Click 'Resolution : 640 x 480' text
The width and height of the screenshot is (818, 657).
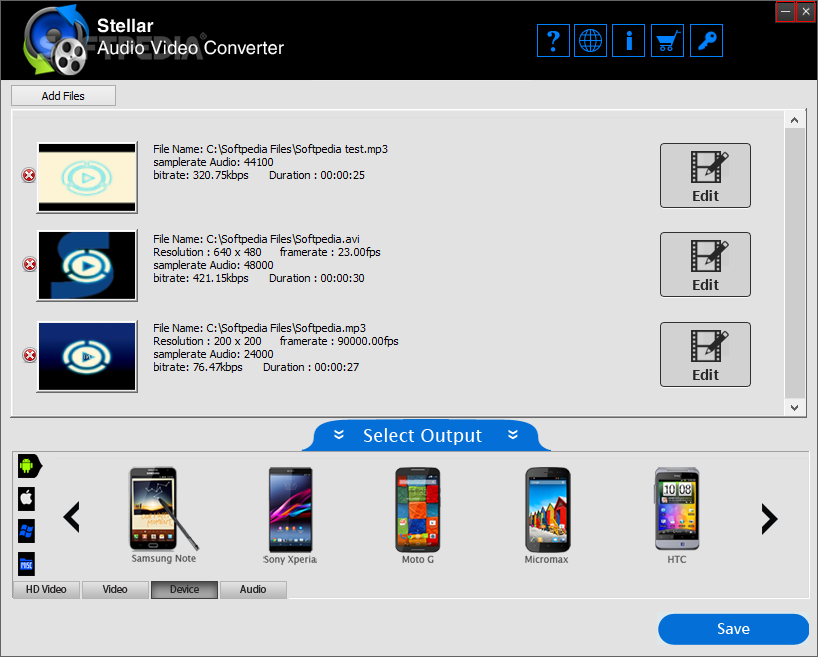coord(207,252)
